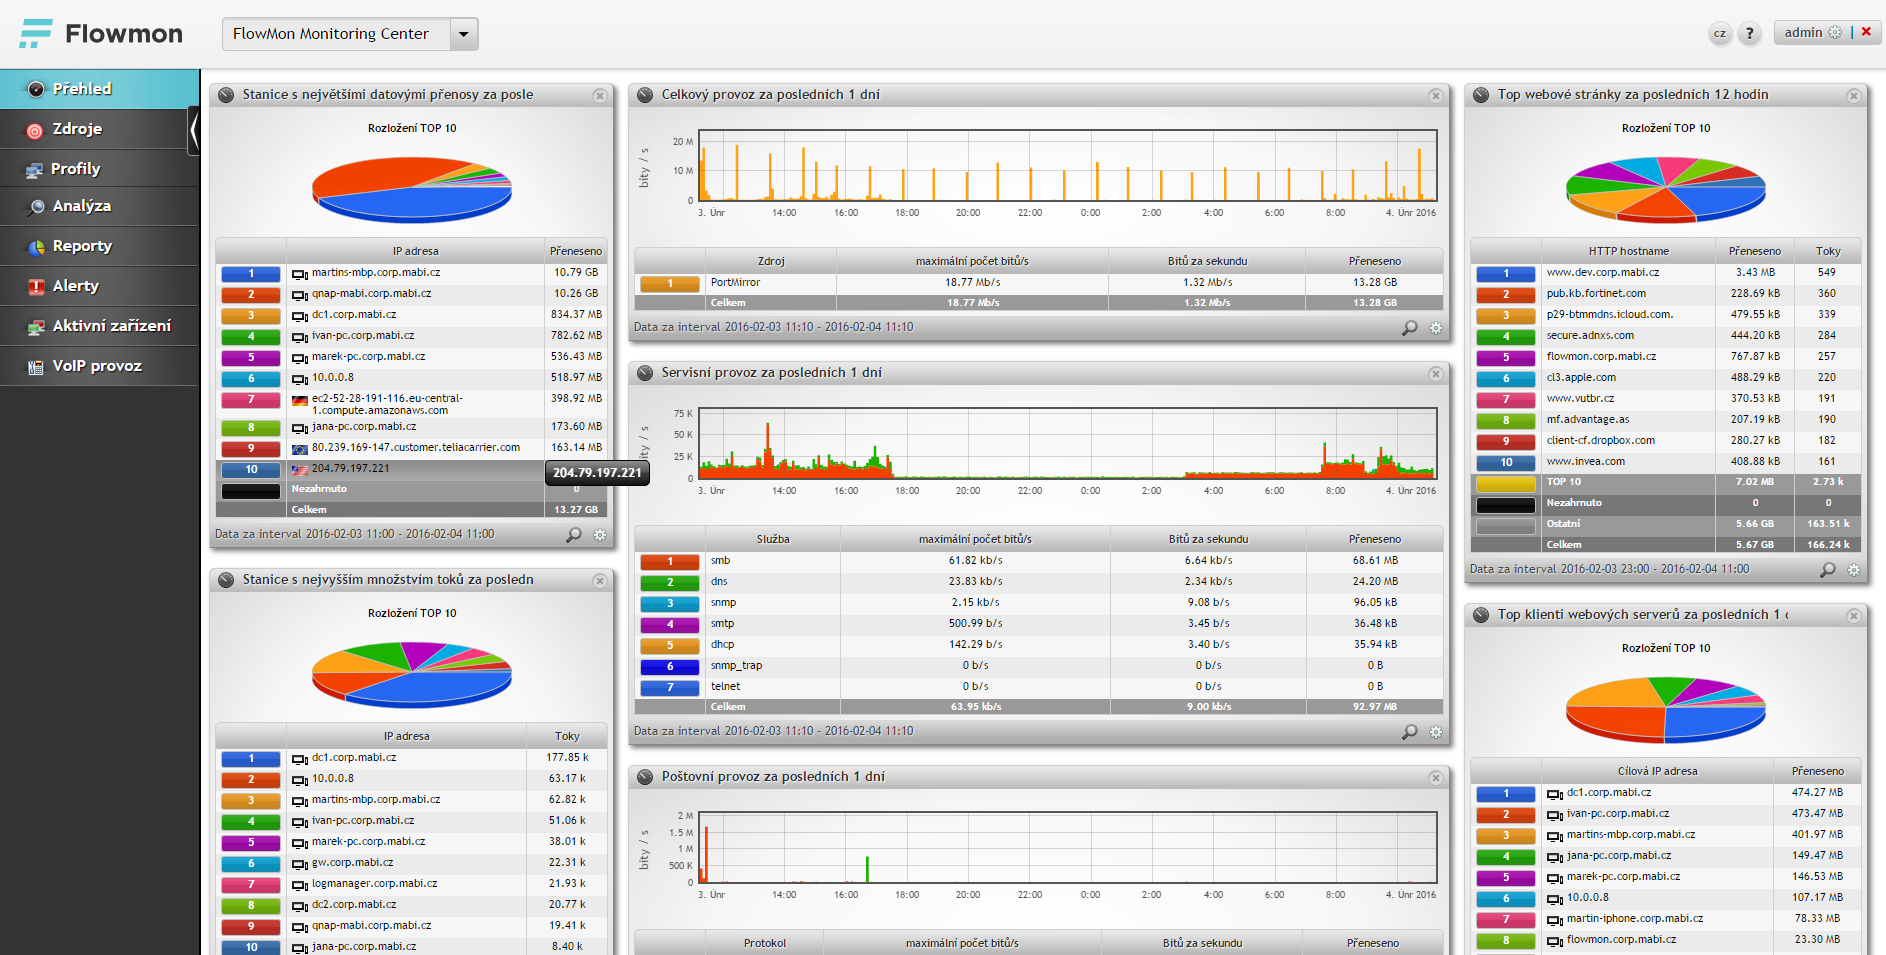Viewport: 1886px width, 955px height.
Task: Open www.dev.corp.mabi.cz hostname link
Action: click(1603, 272)
